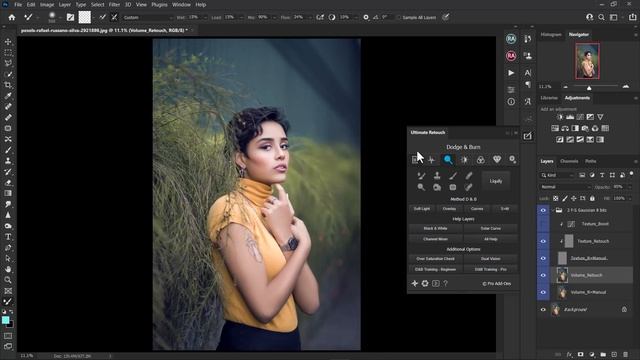Adjust the Navigator zoom slider
Image resolution: width=640 pixels, height=360 pixels.
click(589, 87)
